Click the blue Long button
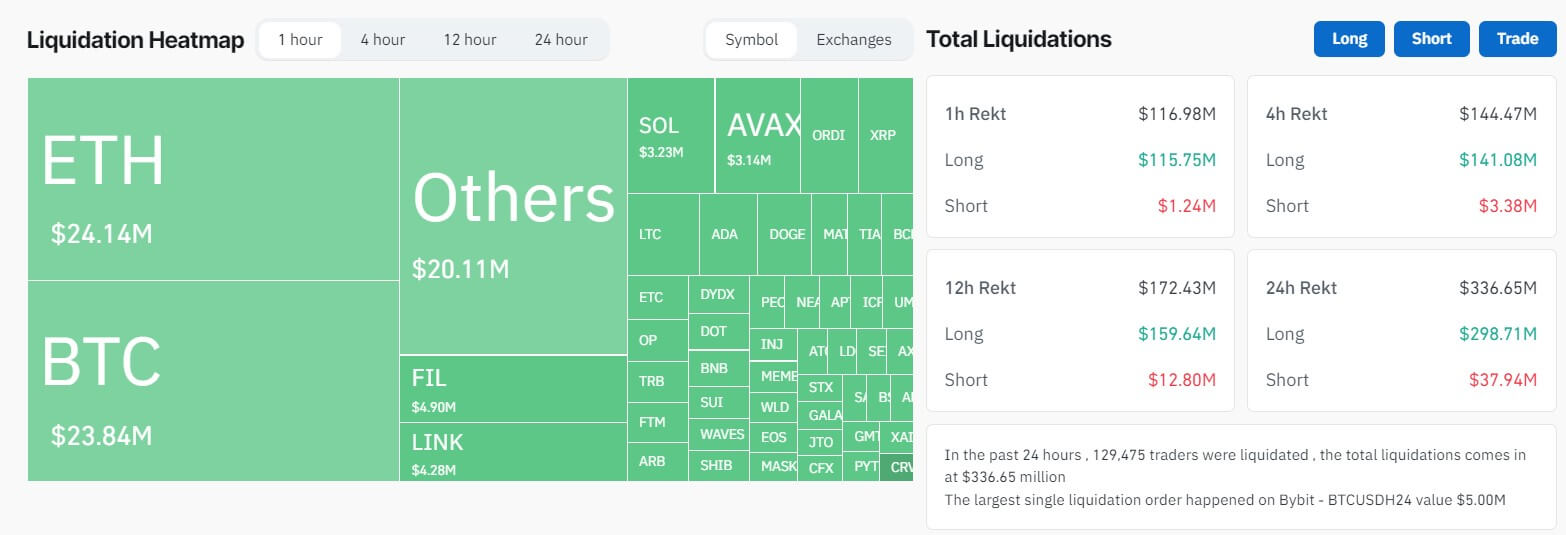 click(x=1349, y=39)
